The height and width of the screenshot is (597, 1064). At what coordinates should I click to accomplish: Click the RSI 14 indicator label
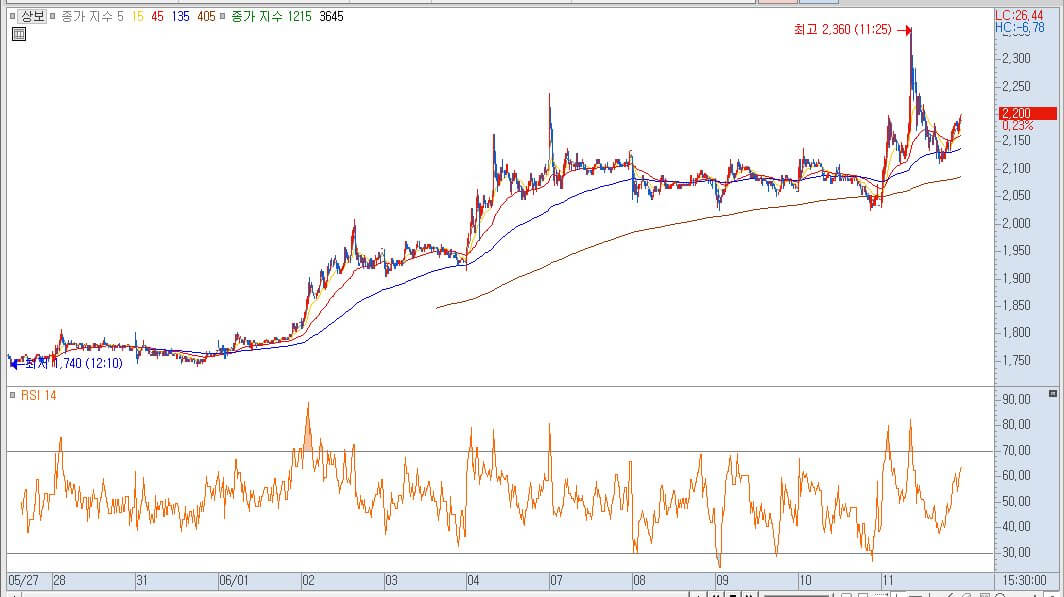pyautogui.click(x=39, y=395)
